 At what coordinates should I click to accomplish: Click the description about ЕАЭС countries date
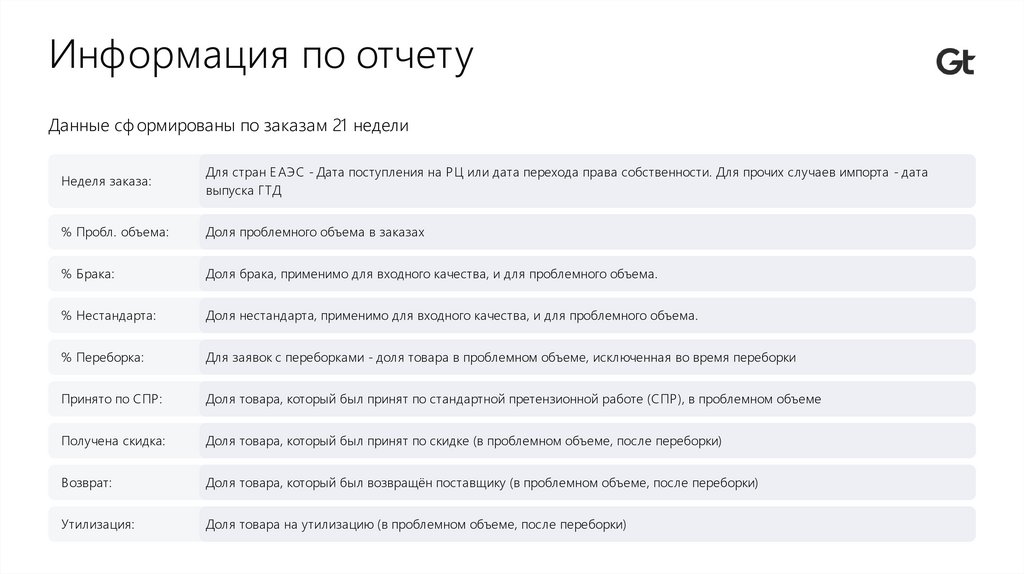(x=567, y=181)
